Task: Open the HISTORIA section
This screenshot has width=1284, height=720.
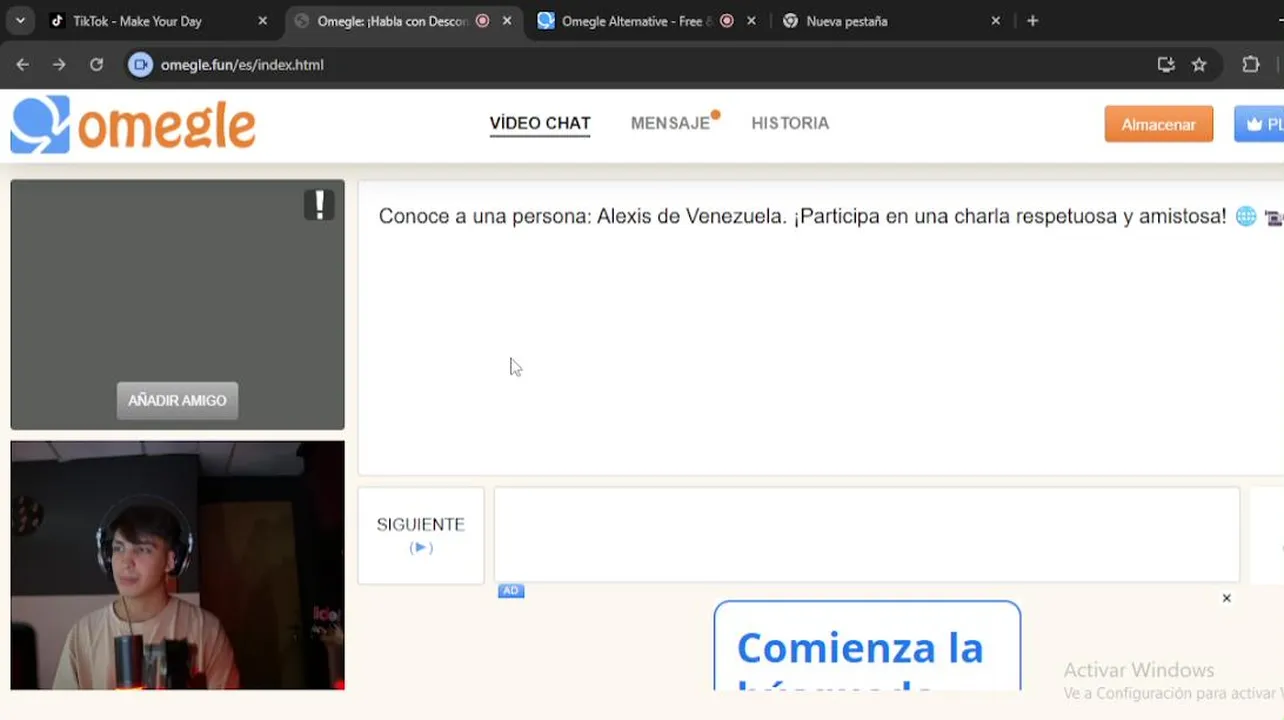Action: tap(790, 124)
